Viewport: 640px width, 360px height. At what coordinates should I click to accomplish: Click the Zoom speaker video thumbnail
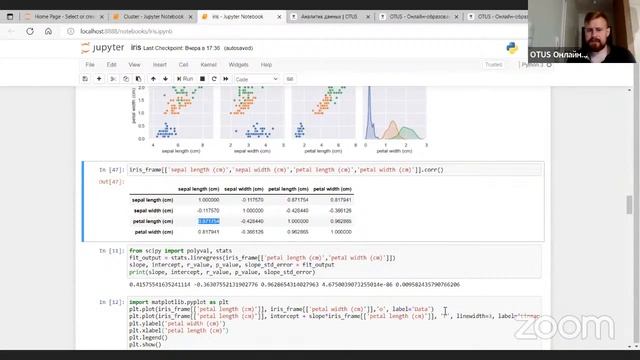click(584, 31)
